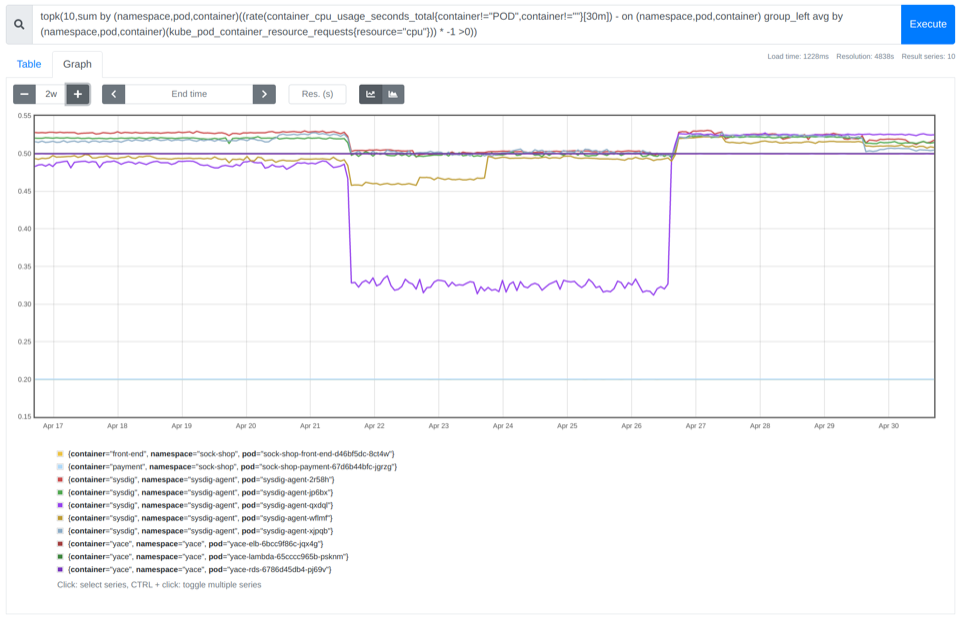
Task: Click the search magnifier icon beside the query box
Action: point(17,23)
